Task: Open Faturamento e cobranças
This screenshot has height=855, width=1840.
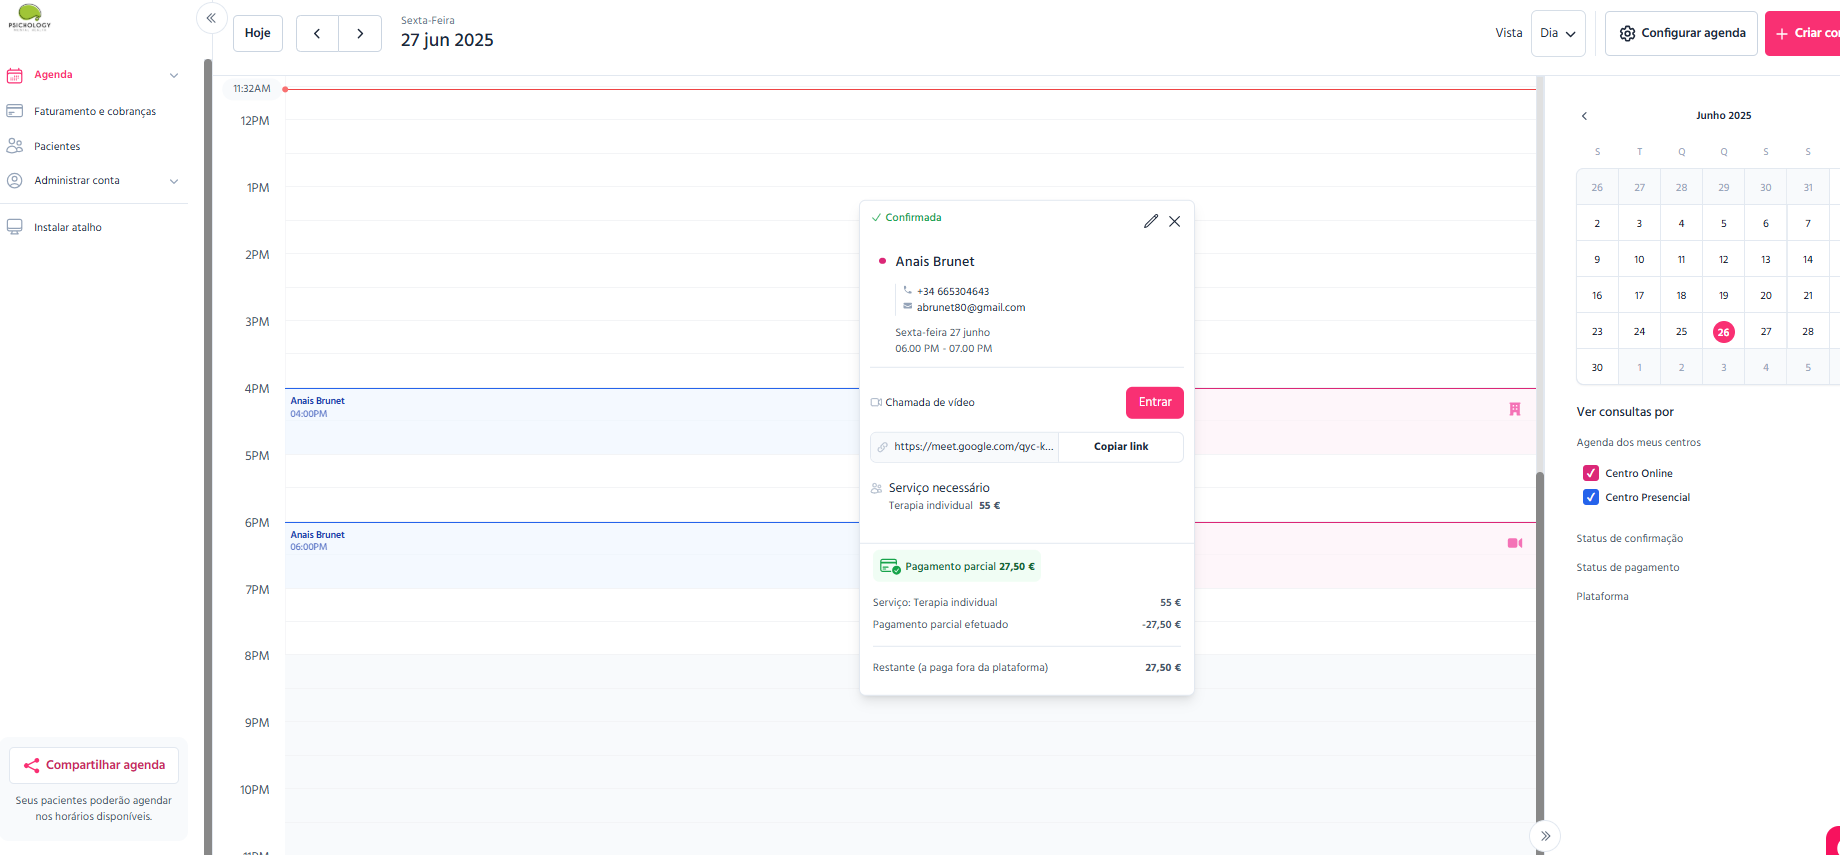Action: pos(95,112)
